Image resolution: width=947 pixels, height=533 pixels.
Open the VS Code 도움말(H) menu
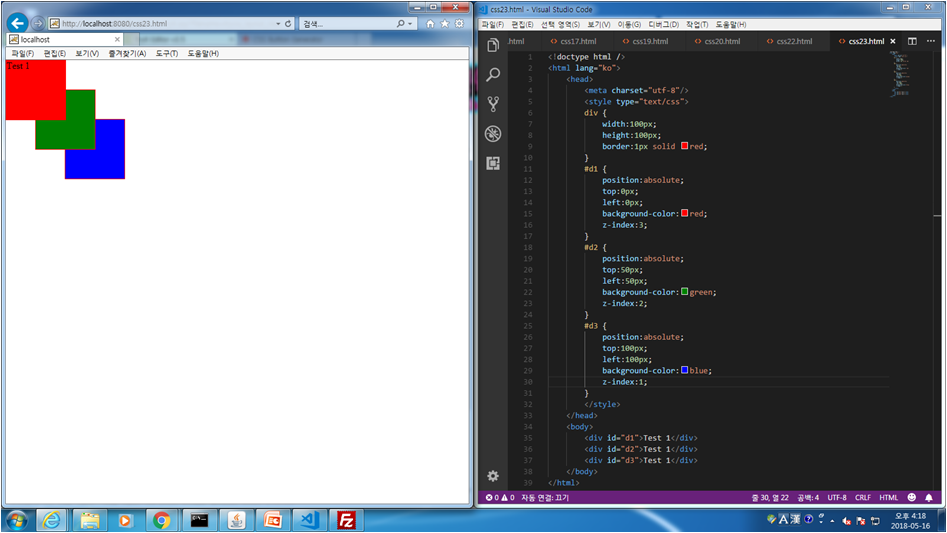(730, 25)
